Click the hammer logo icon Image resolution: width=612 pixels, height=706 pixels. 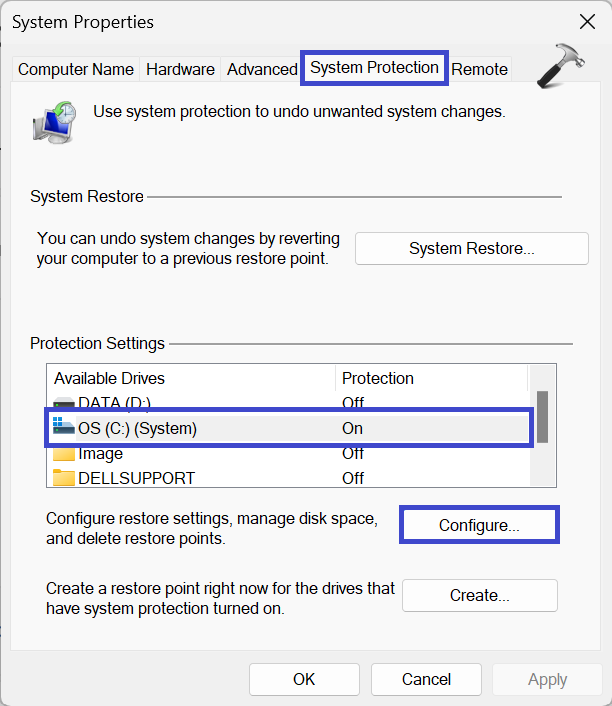click(560, 67)
